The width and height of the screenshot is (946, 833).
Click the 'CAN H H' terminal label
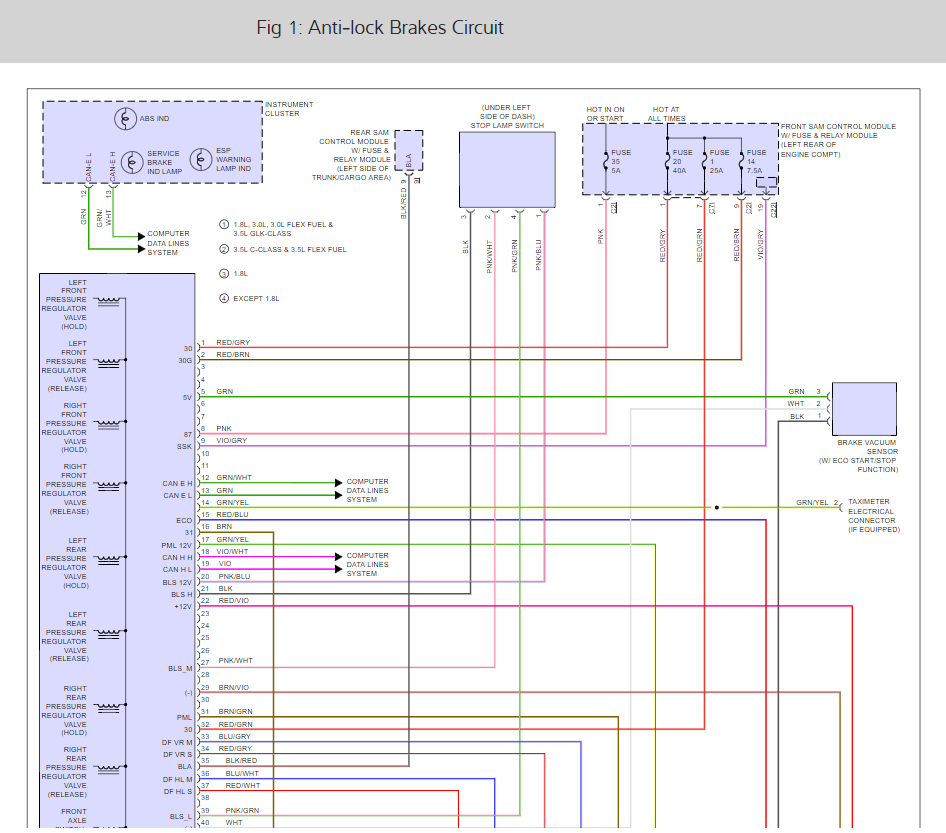coord(177,558)
